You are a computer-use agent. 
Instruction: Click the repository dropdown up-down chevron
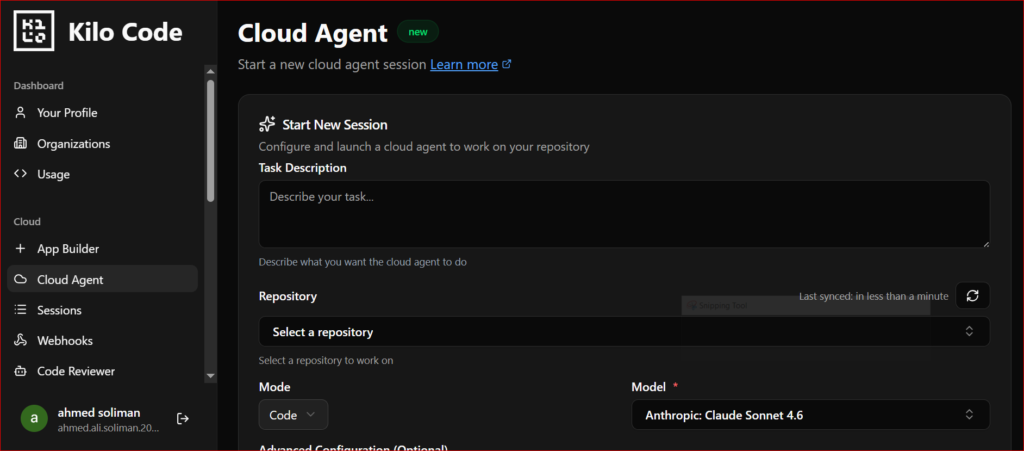969,332
